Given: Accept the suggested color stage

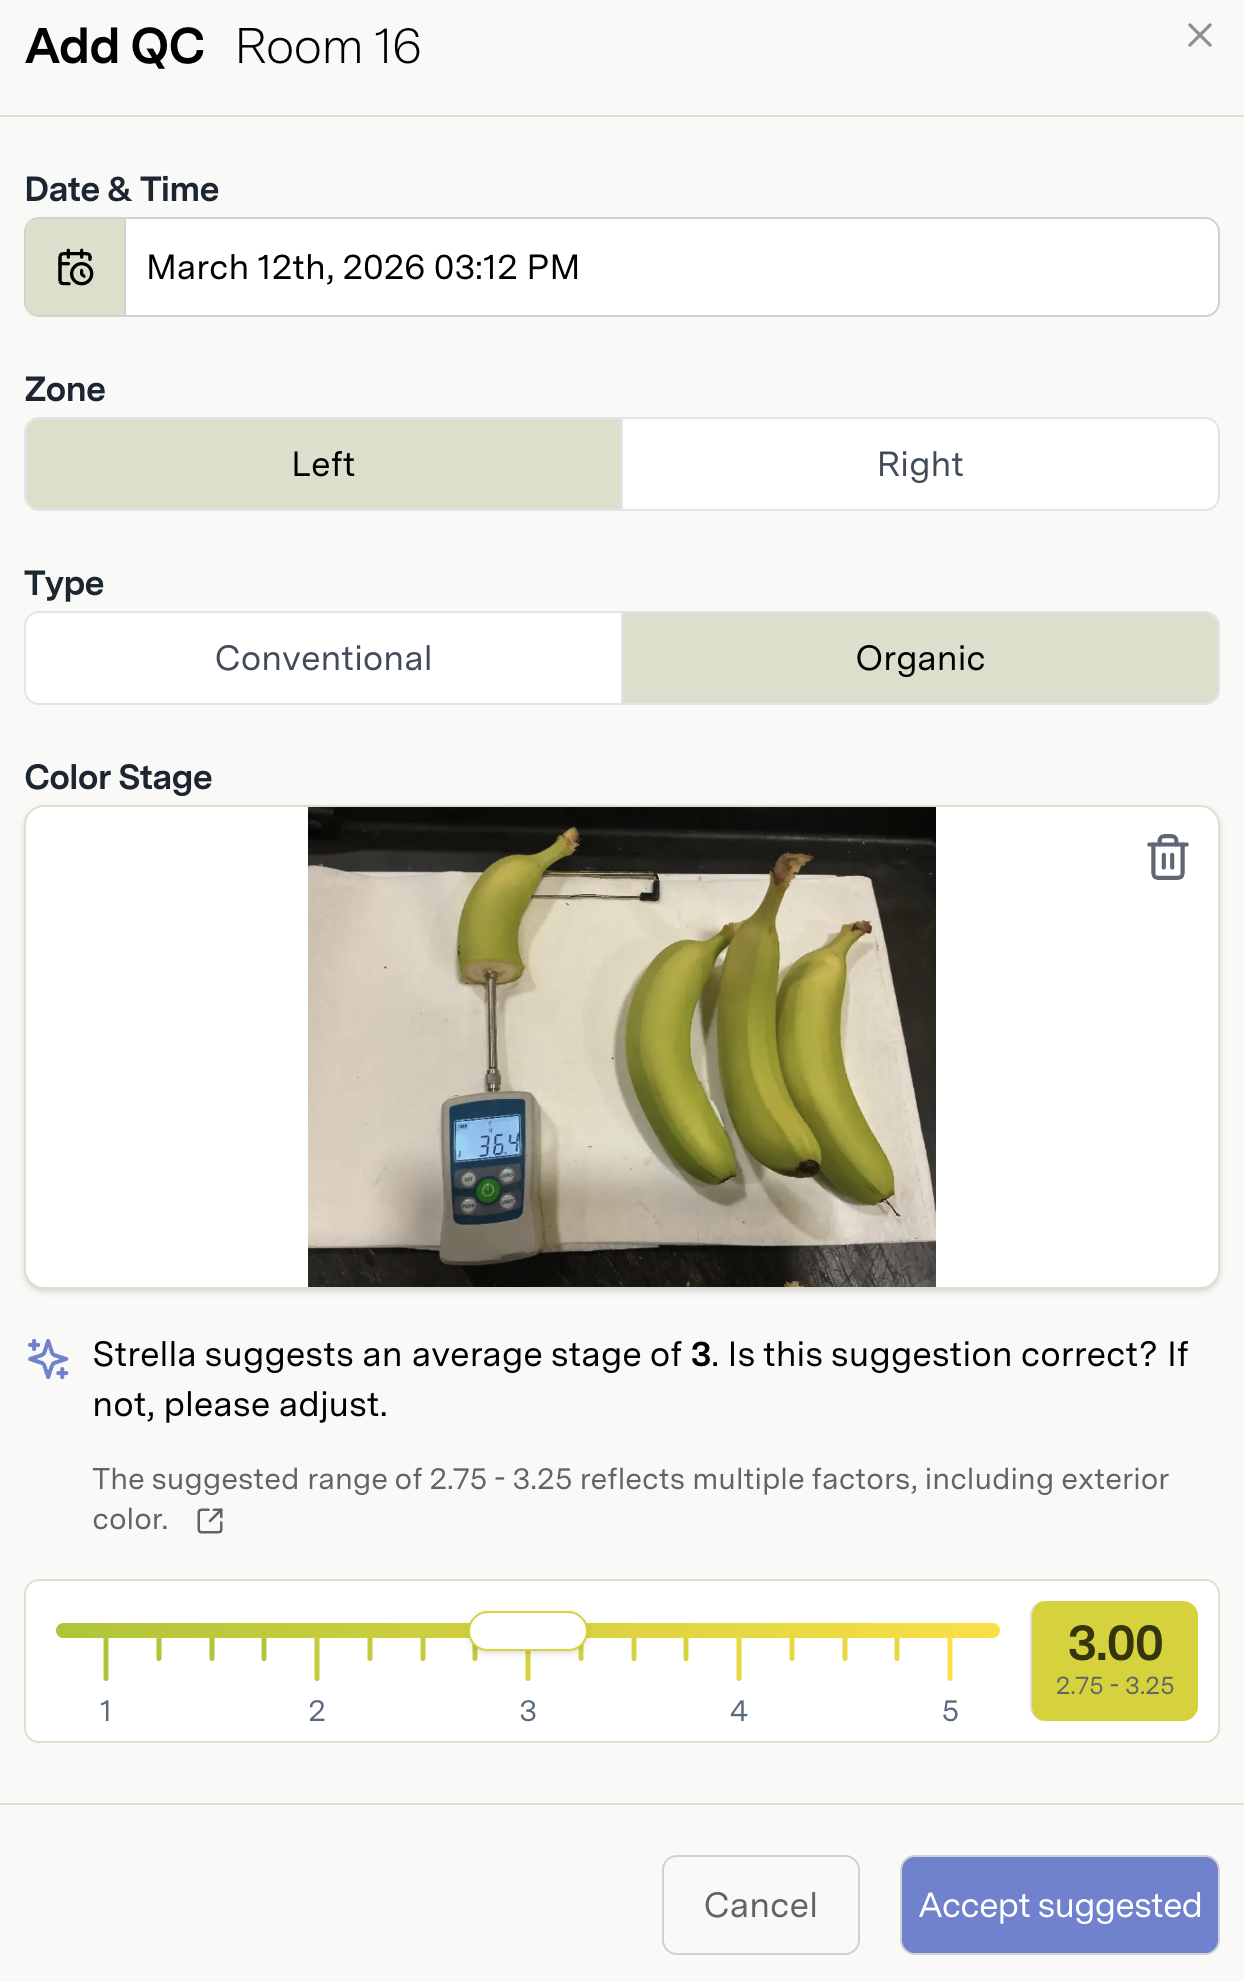Looking at the screenshot, I should 1059,1905.
